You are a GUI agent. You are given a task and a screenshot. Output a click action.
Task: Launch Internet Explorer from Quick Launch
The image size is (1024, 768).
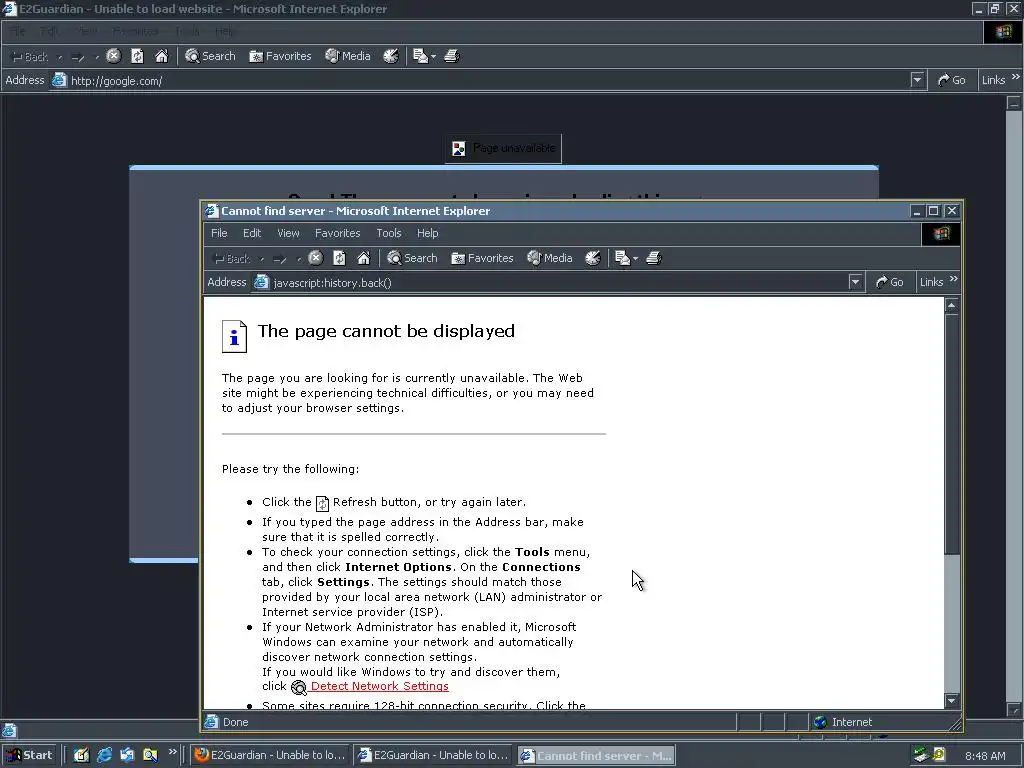(104, 755)
